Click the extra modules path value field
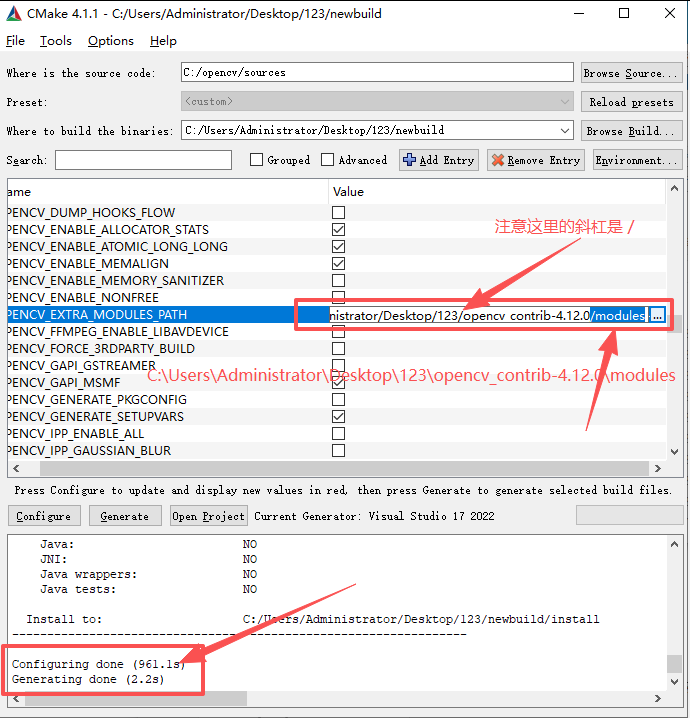Screen dimensions: 690x718 488,315
